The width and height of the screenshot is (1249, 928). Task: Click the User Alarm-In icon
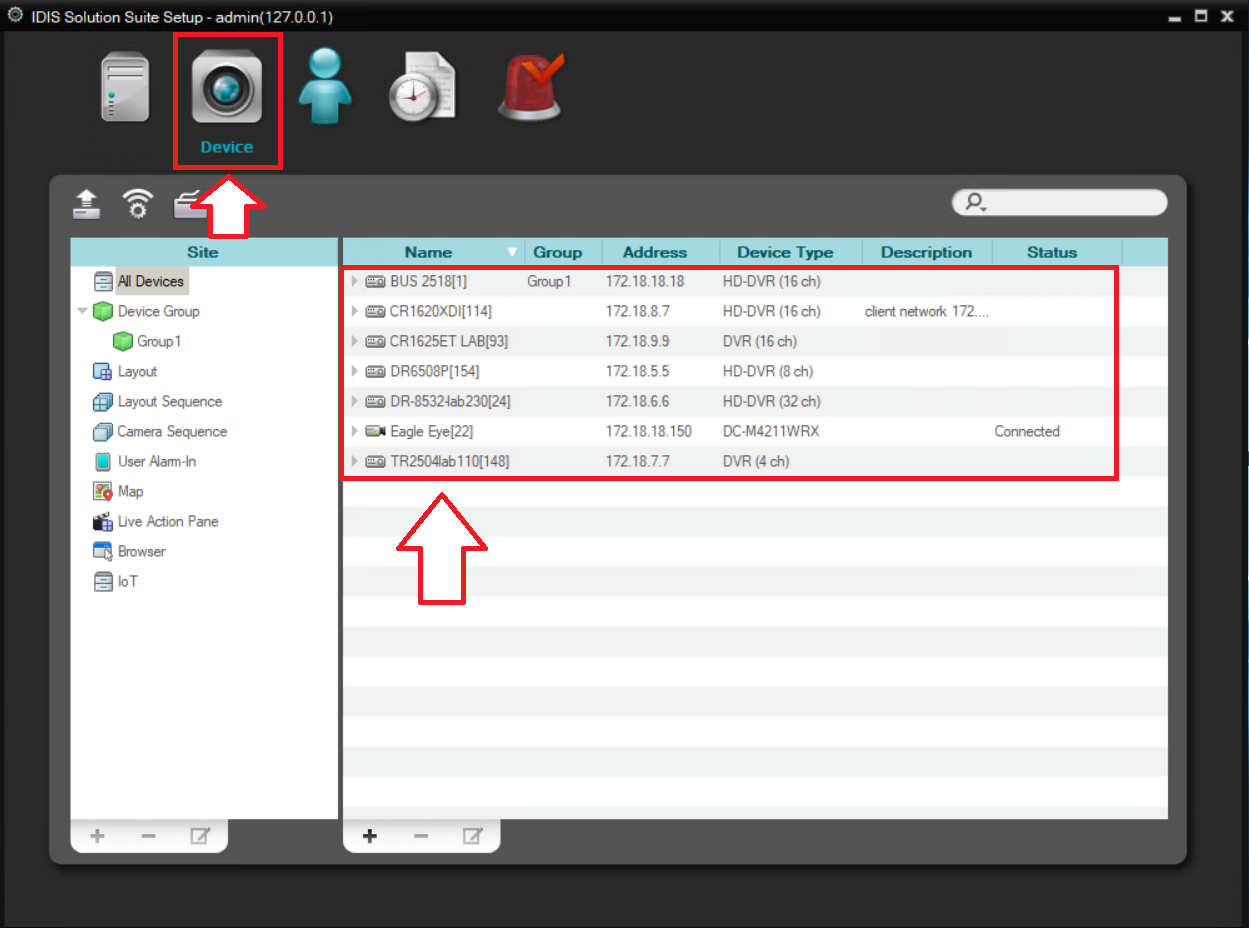pos(103,461)
